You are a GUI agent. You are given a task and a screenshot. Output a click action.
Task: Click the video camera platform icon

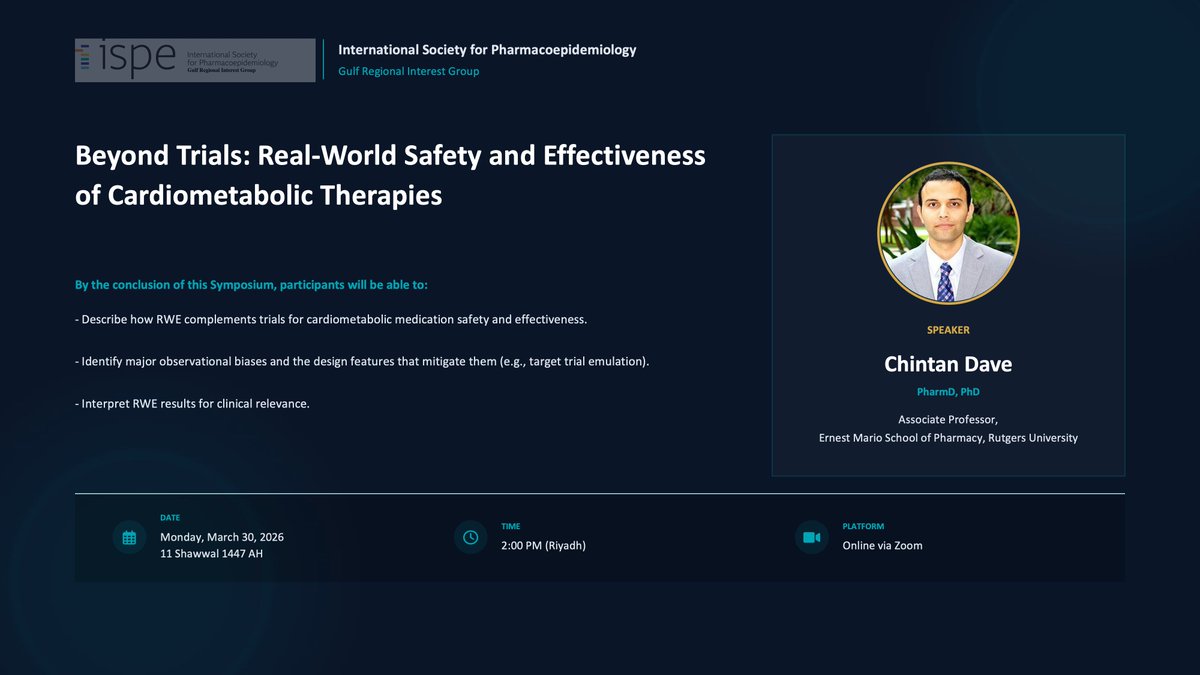click(811, 537)
